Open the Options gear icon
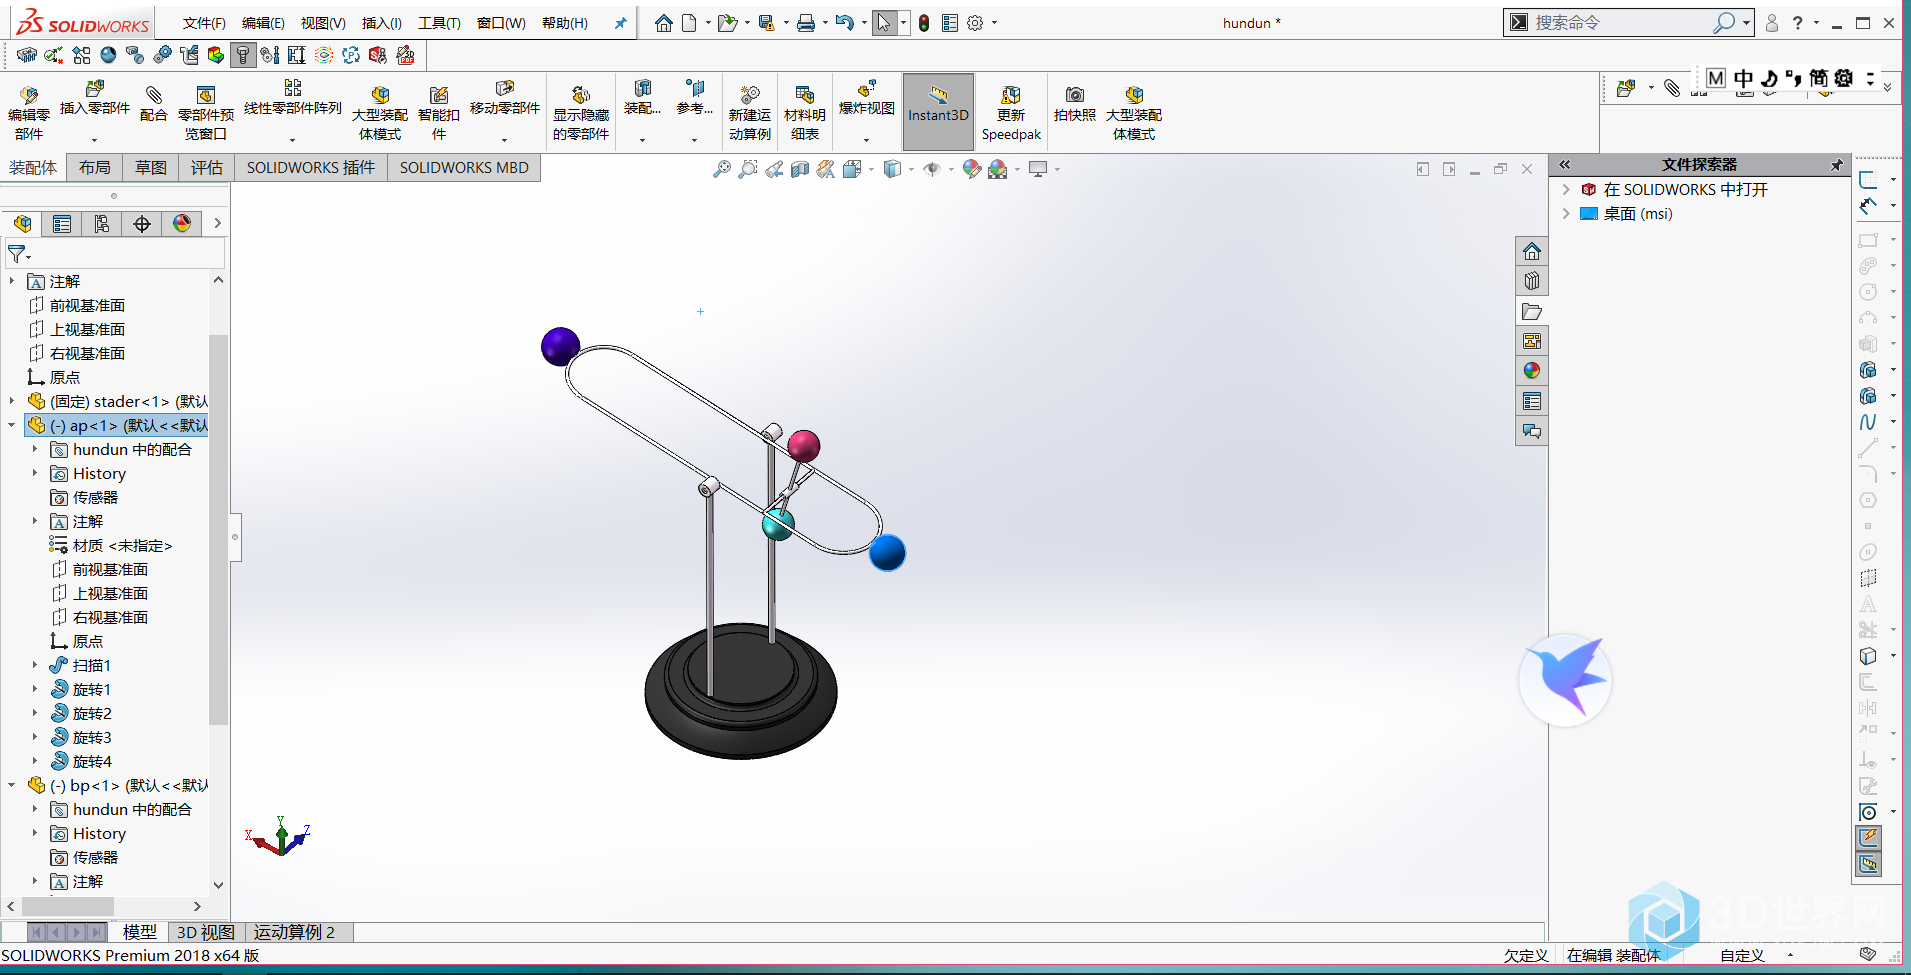Screen dimensions: 1911x975 (x=975, y=23)
